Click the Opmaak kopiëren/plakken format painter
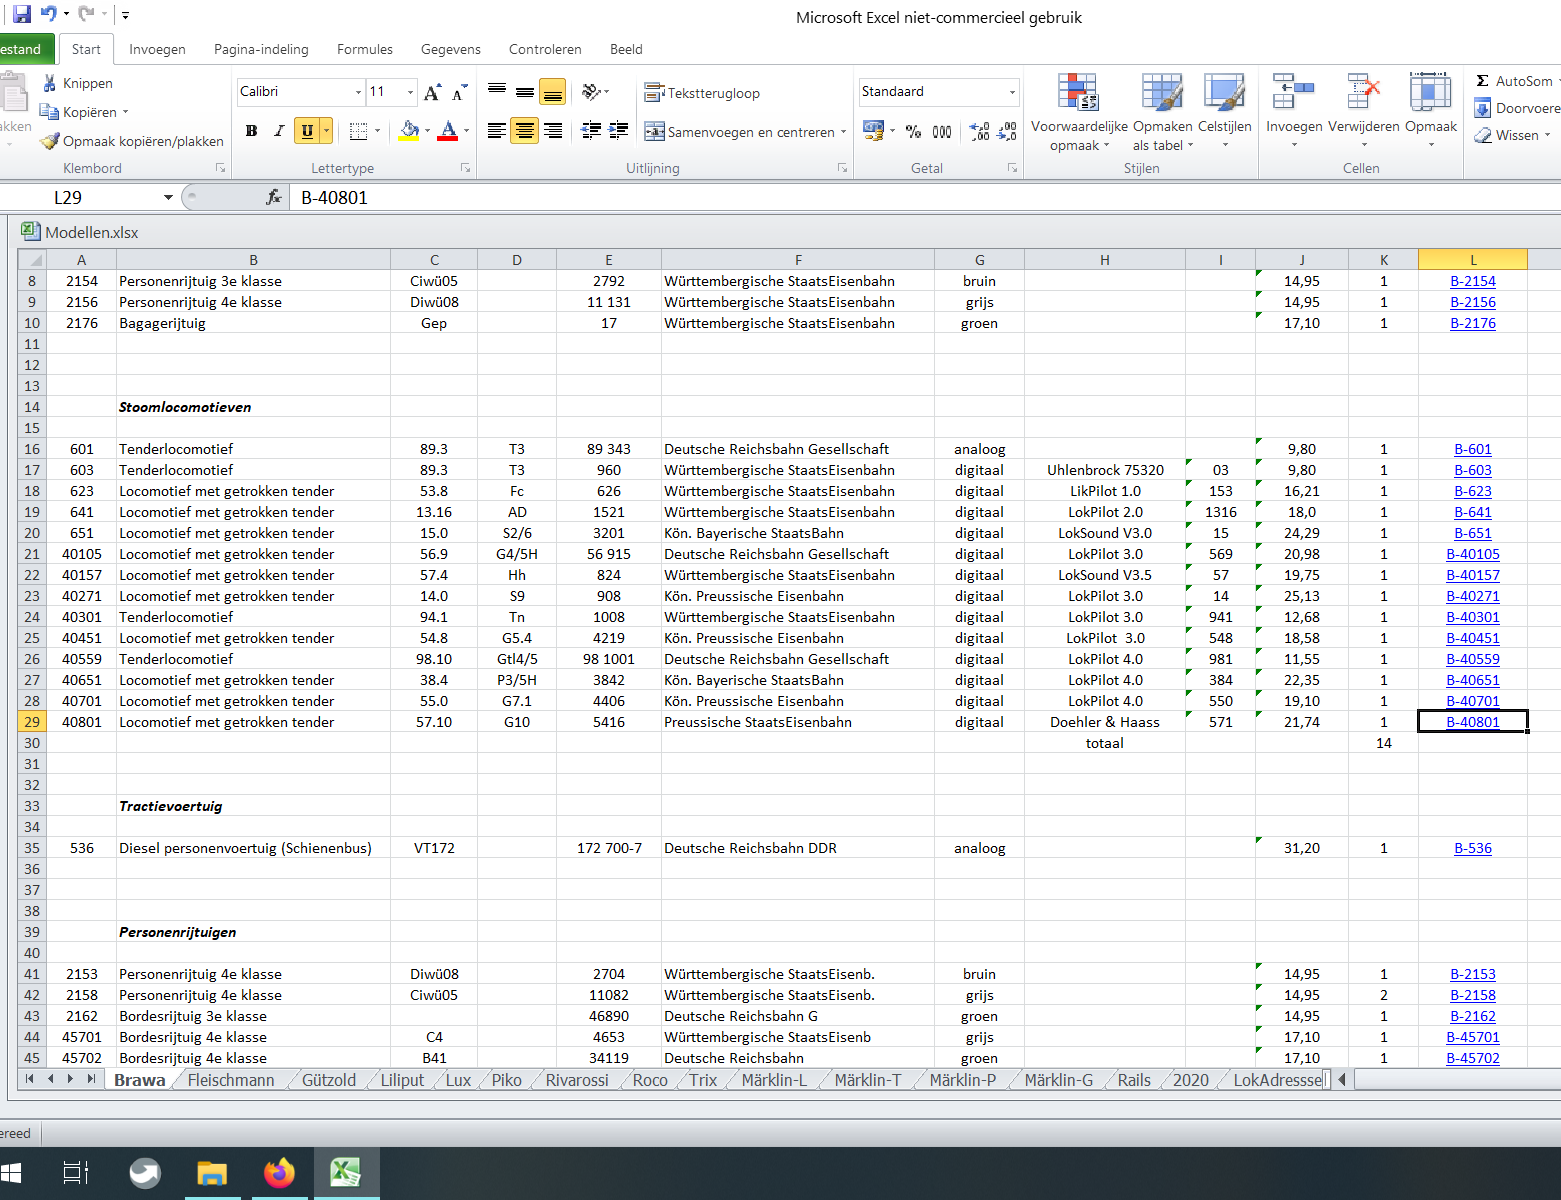The image size is (1561, 1200). click(131, 141)
